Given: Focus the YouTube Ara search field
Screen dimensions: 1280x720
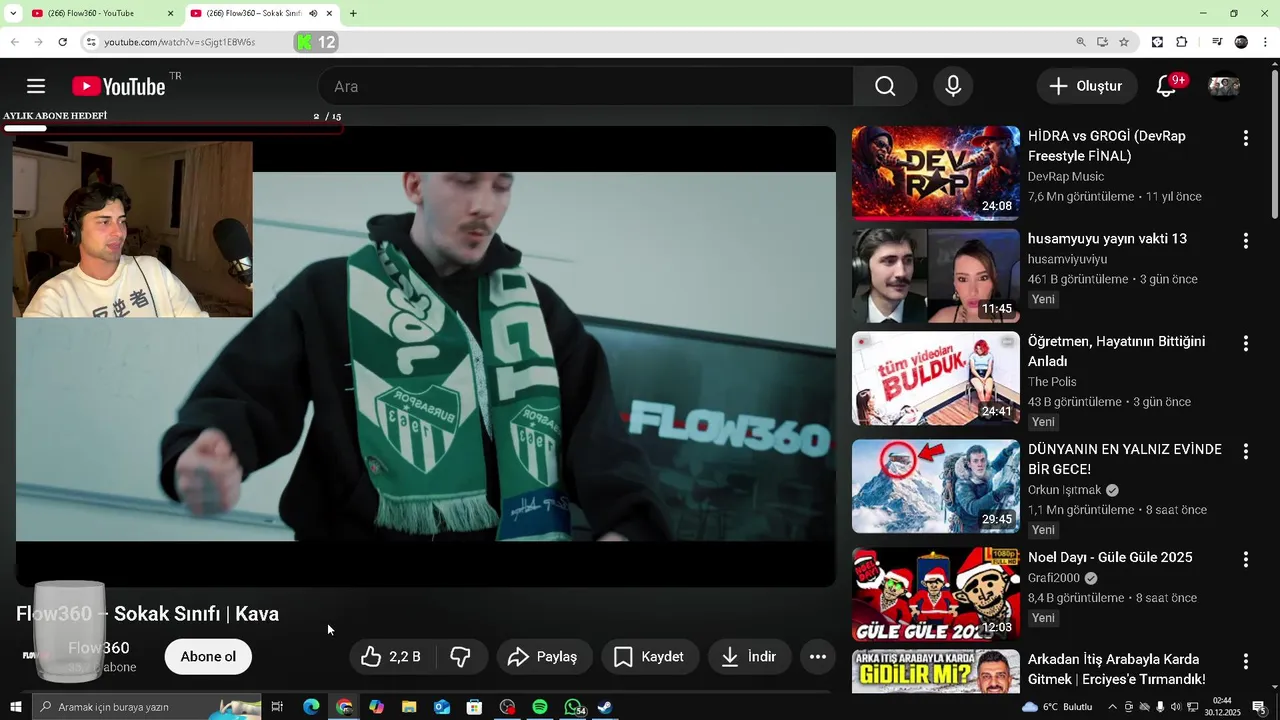Looking at the screenshot, I should coord(586,86).
